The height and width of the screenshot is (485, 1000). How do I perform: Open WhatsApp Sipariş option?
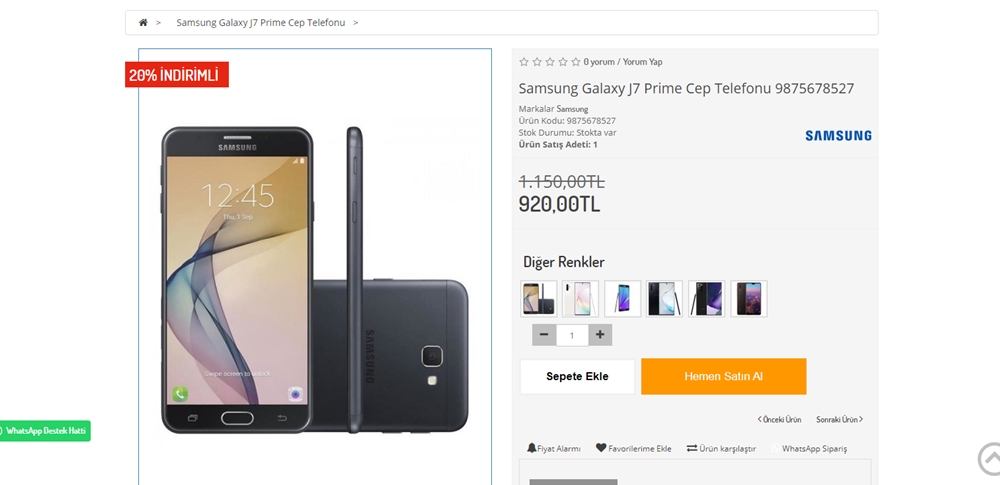809,449
